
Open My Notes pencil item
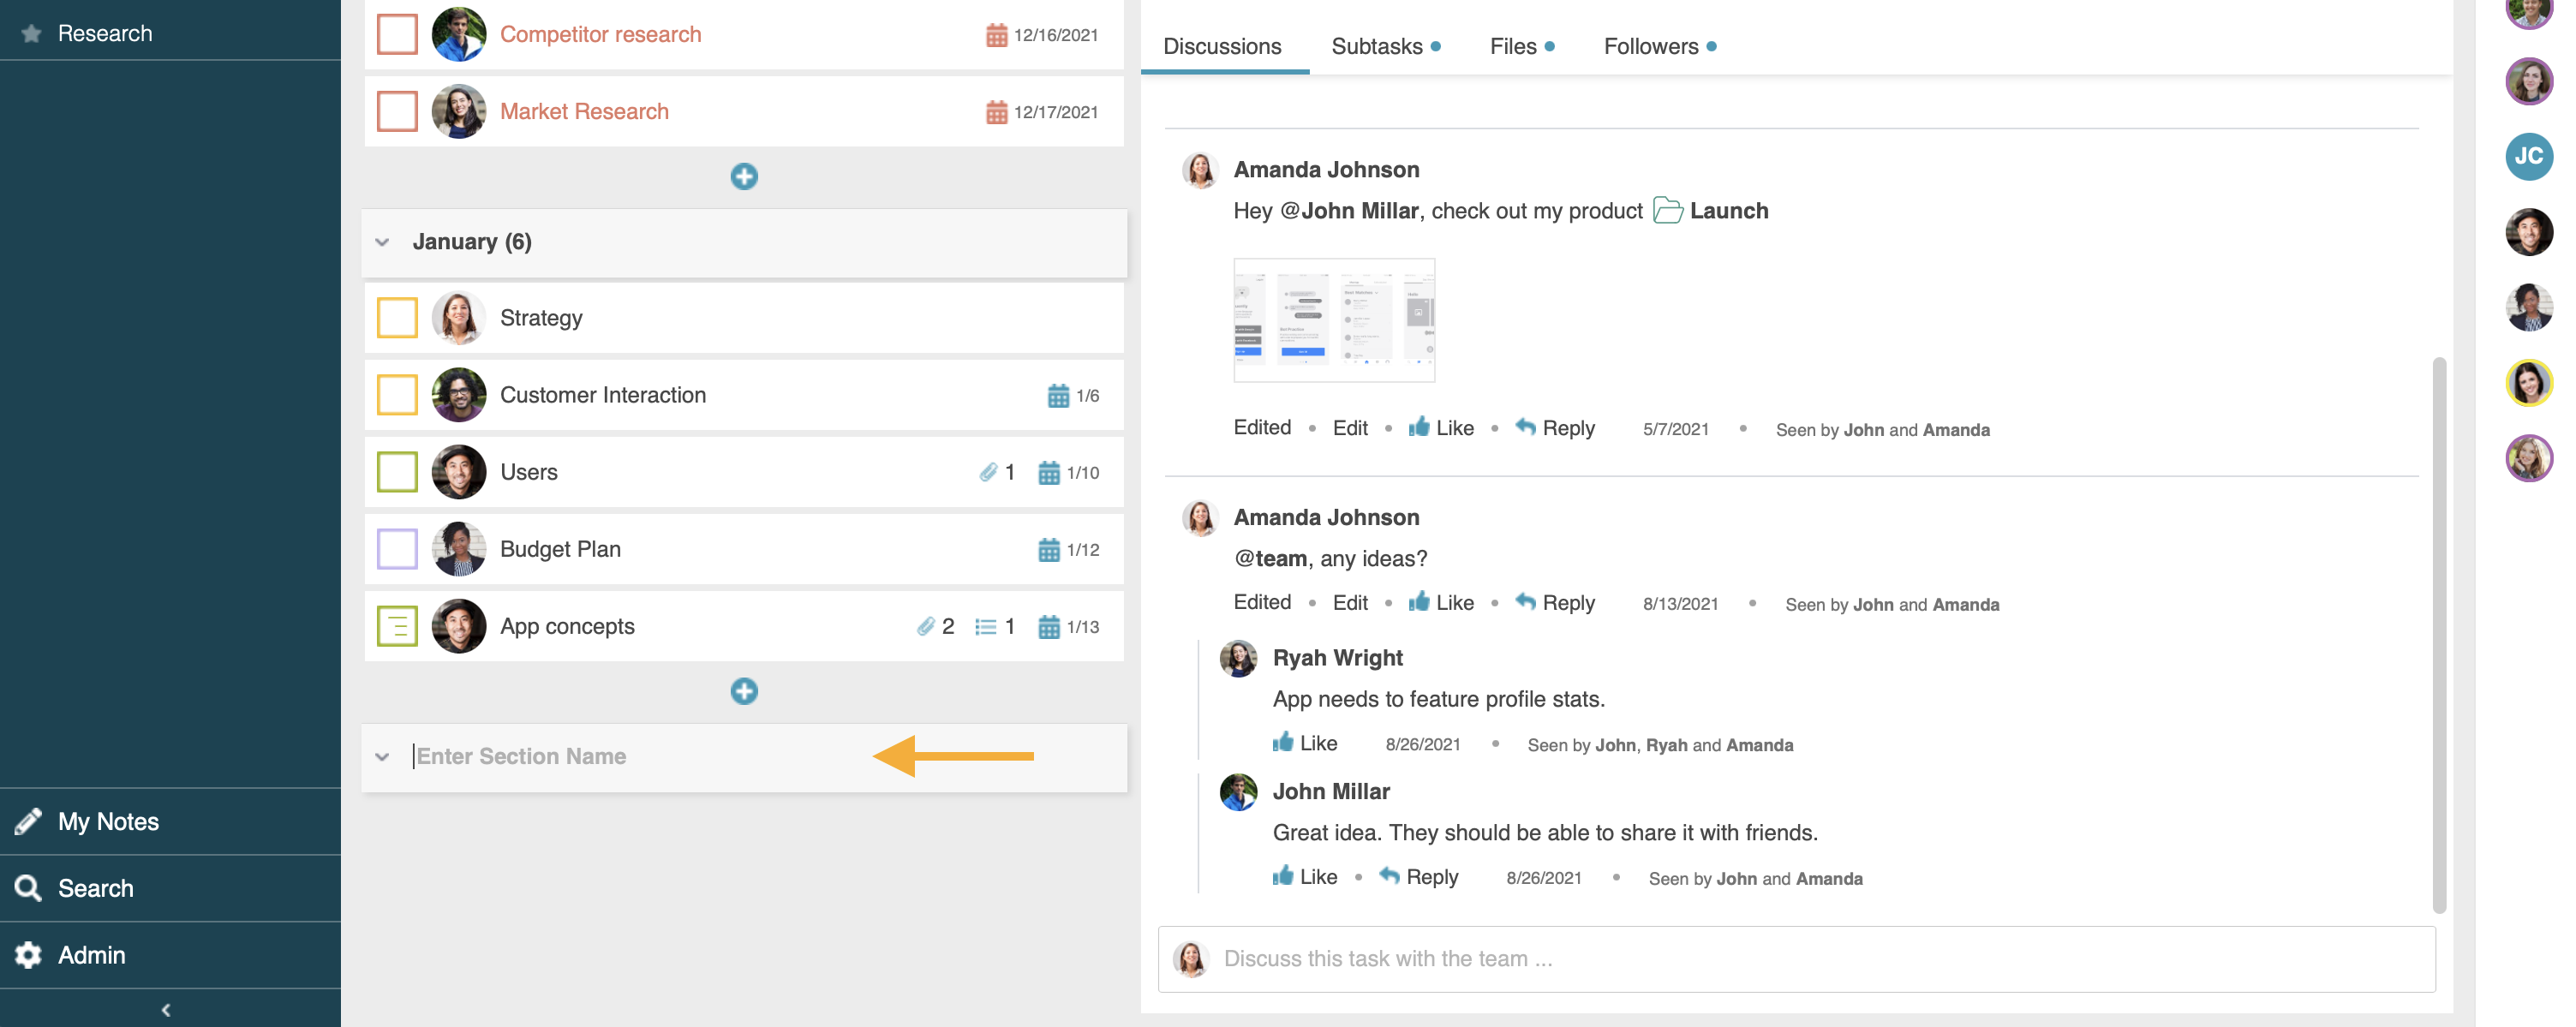coord(28,821)
